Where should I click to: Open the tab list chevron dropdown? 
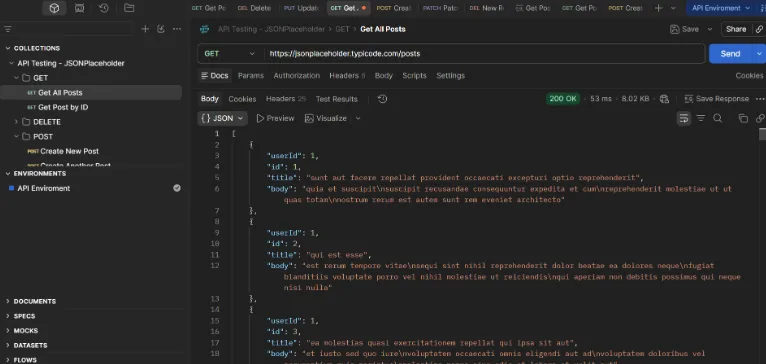coord(673,8)
